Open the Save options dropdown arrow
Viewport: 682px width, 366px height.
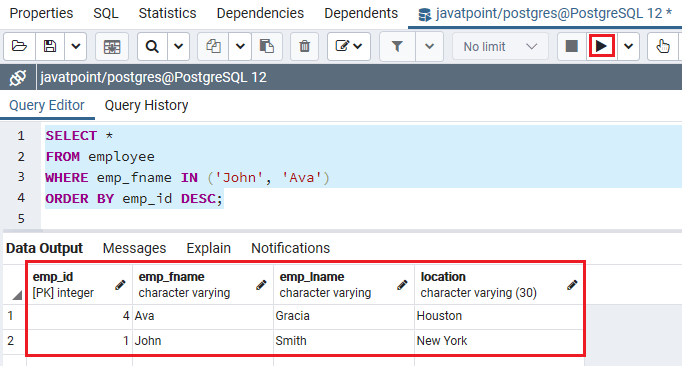[x=76, y=46]
